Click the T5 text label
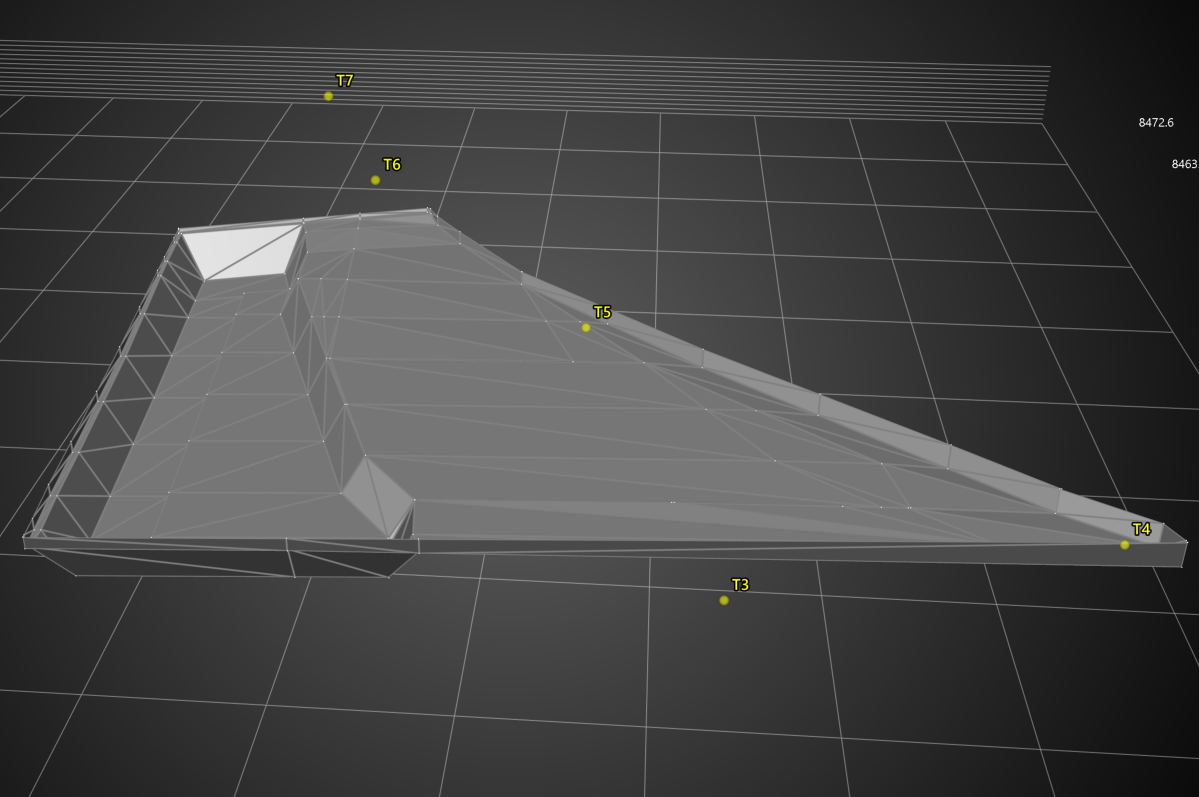1199x797 pixels. [602, 313]
